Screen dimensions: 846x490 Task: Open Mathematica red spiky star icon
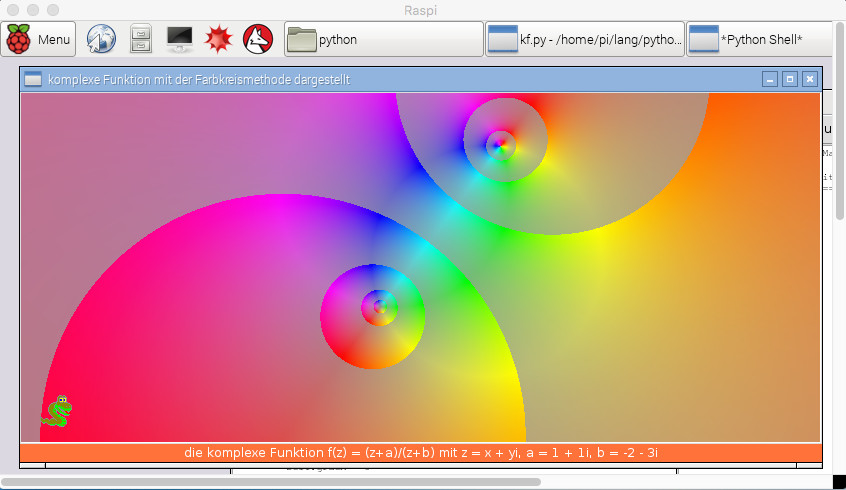tap(218, 40)
